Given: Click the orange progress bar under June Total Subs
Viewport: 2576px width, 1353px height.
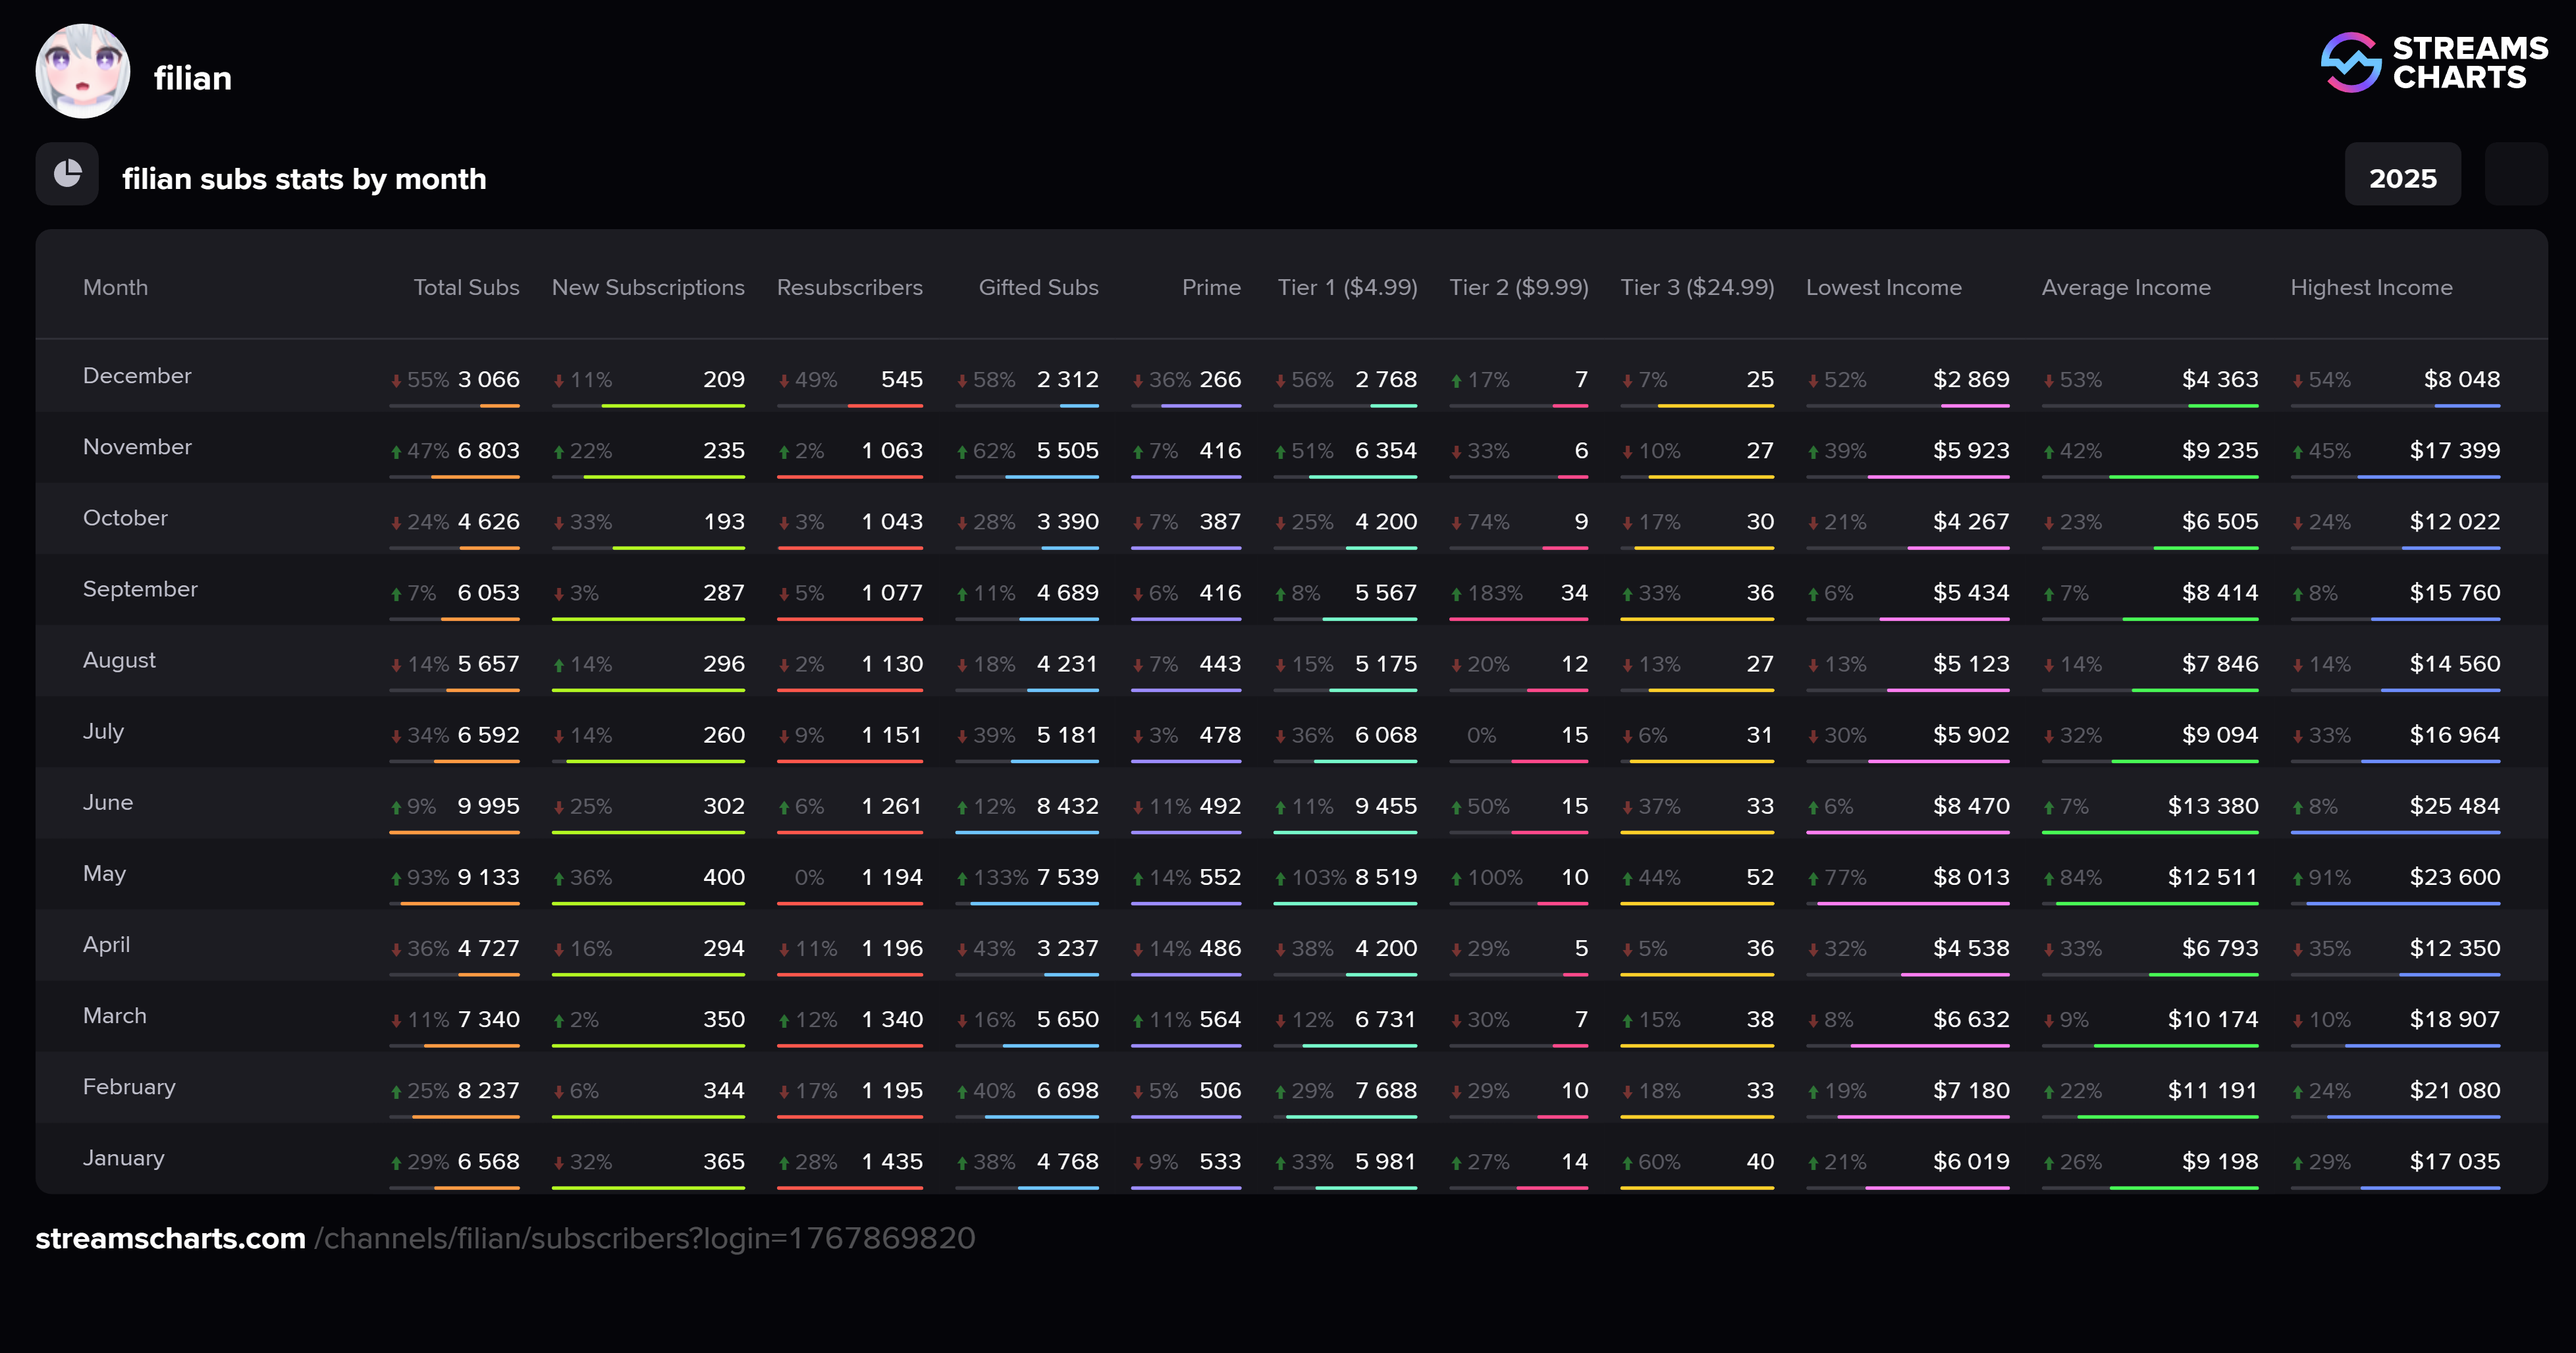Looking at the screenshot, I should (x=455, y=832).
